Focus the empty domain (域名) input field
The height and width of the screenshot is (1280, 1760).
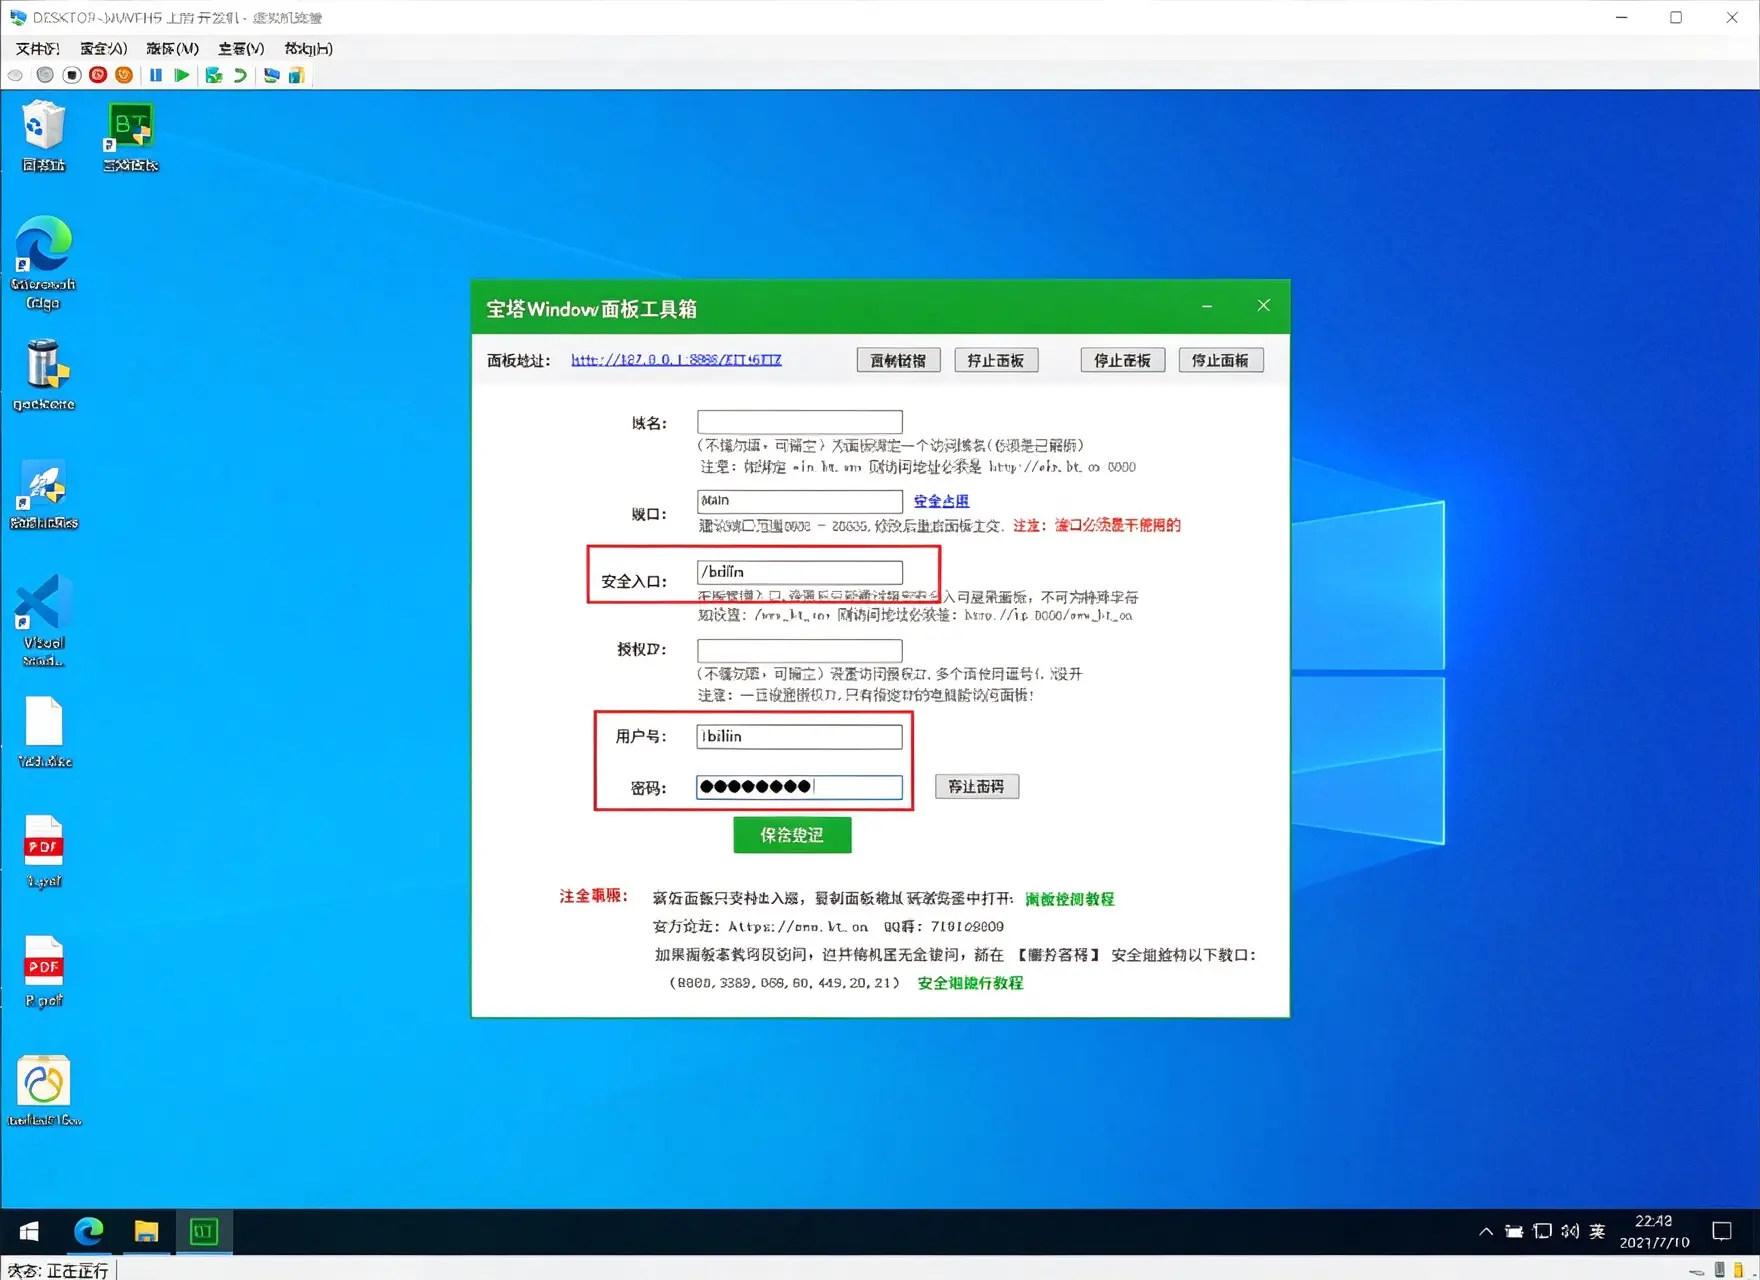(800, 422)
